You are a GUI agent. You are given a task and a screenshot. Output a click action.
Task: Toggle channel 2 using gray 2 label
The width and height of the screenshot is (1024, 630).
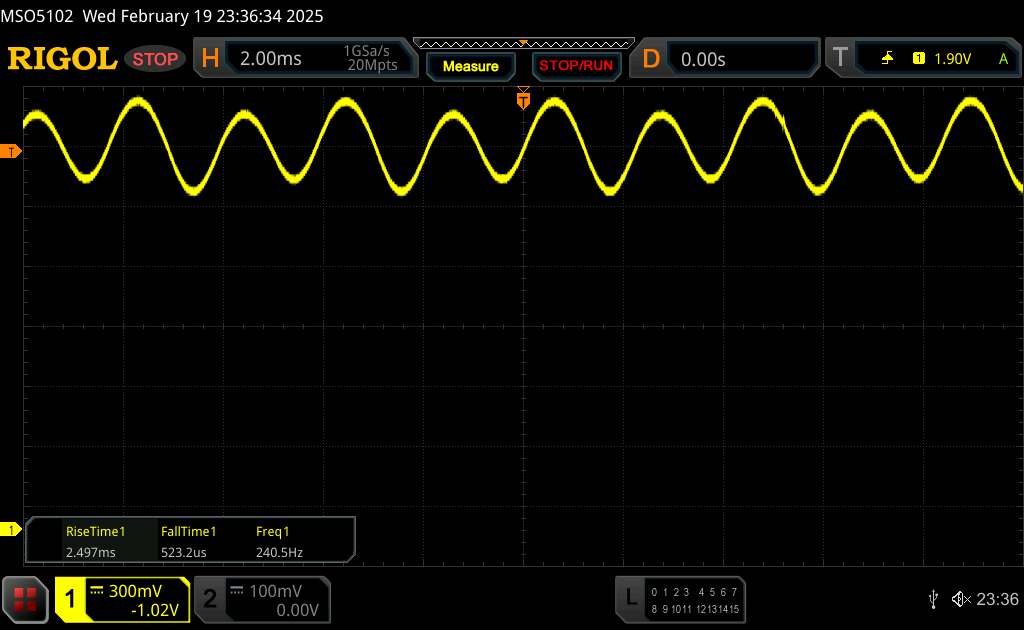click(210, 599)
